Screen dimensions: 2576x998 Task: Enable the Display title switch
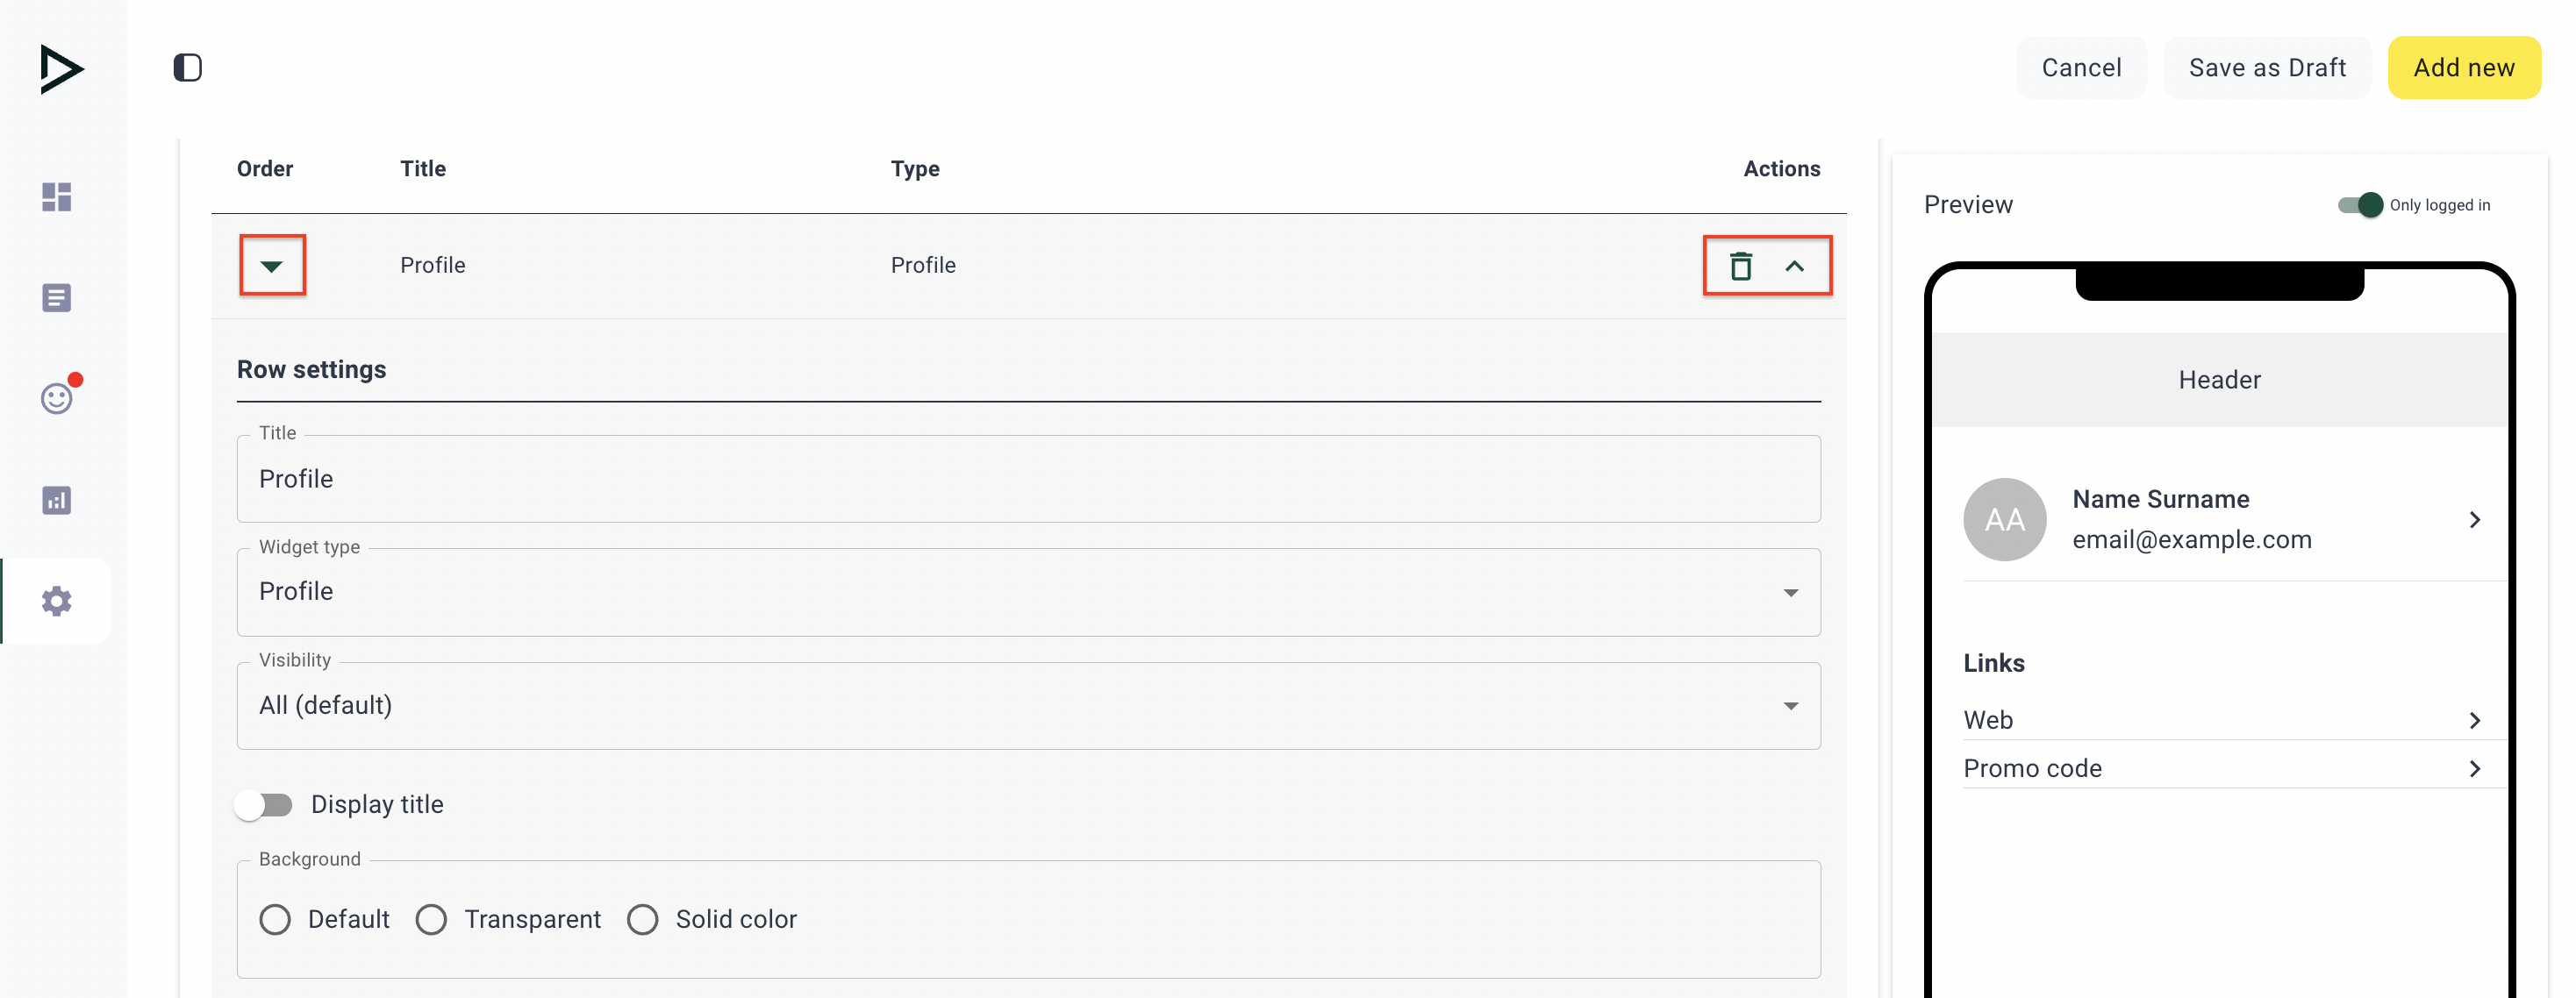[x=264, y=804]
